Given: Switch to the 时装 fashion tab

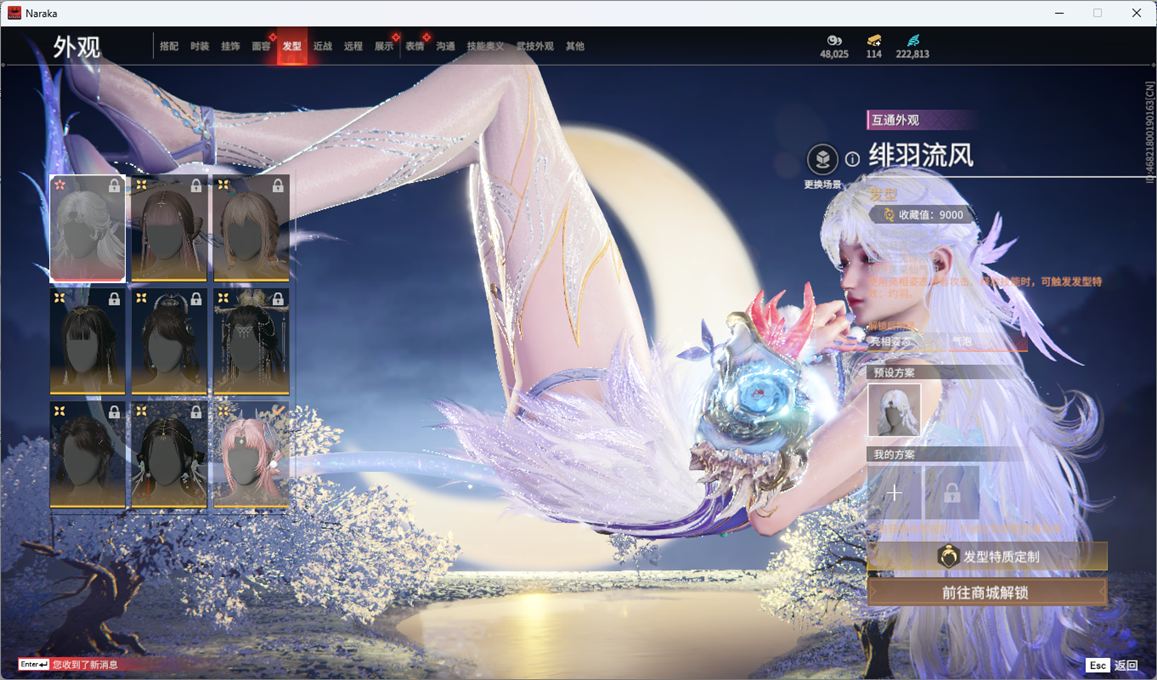Looking at the screenshot, I should pyautogui.click(x=199, y=46).
